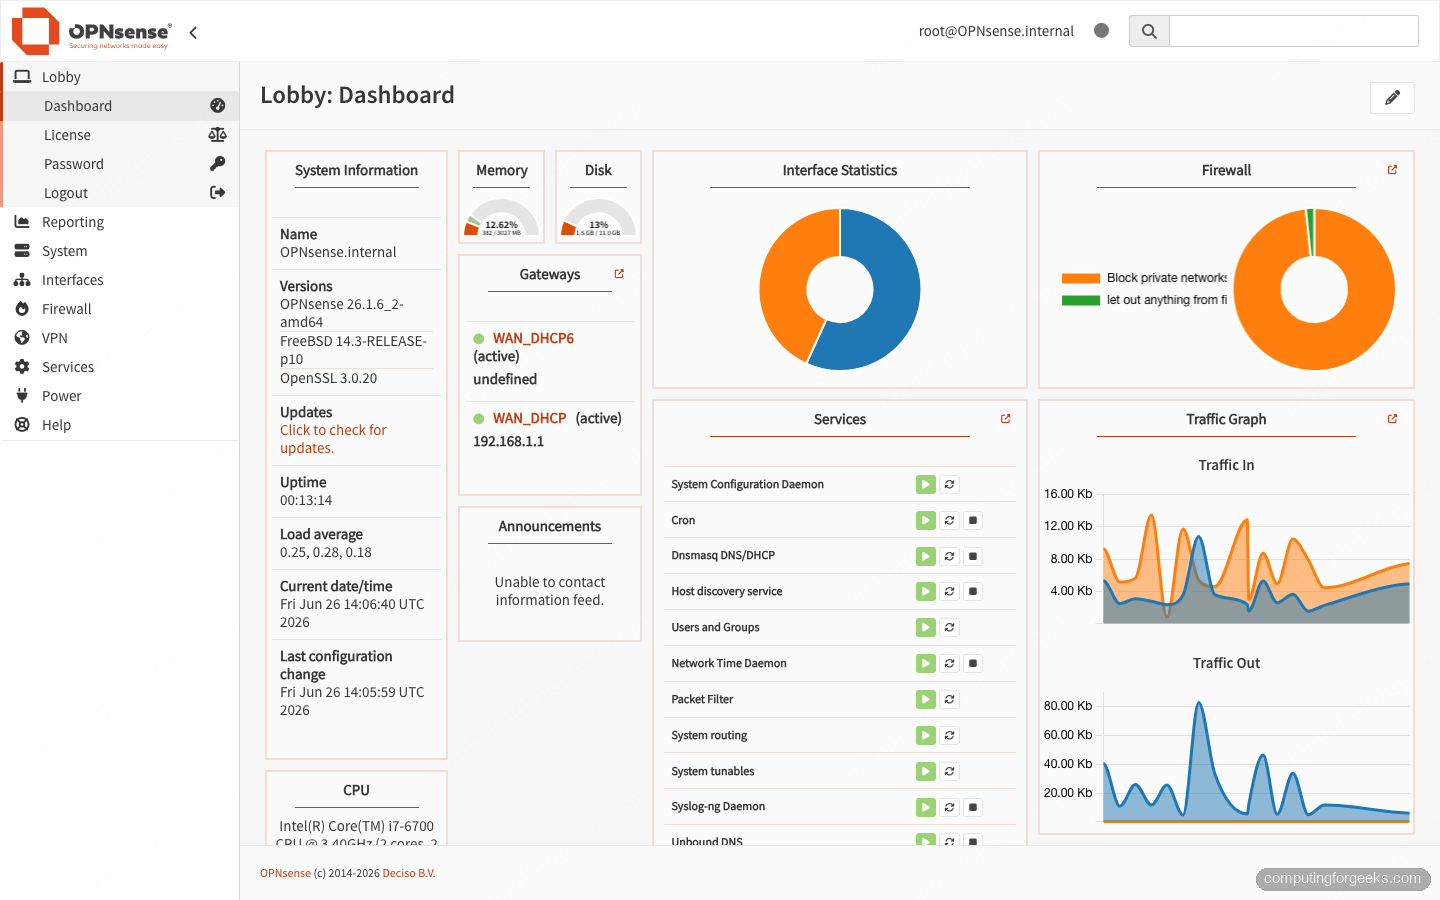Open the Gateways widget external link icon
This screenshot has width=1440, height=900.
click(619, 273)
